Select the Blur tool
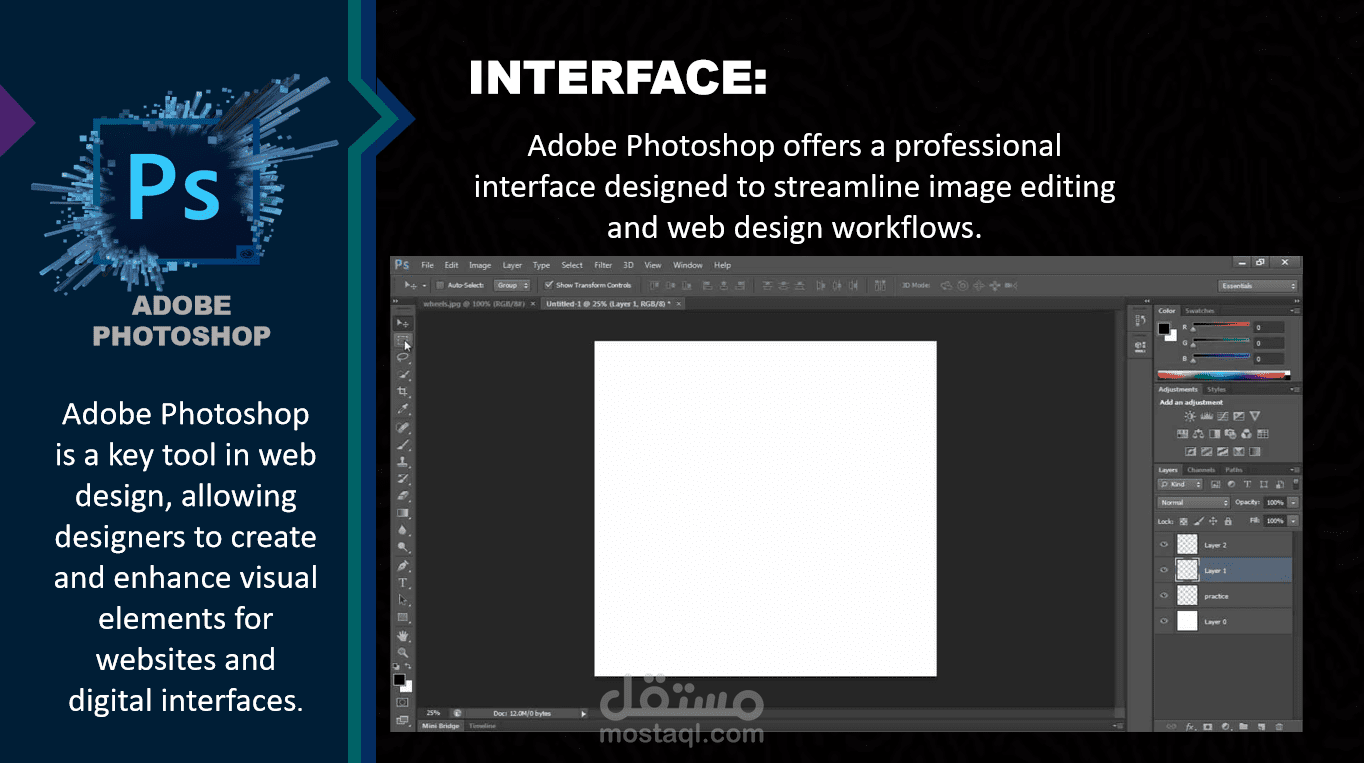 [402, 530]
